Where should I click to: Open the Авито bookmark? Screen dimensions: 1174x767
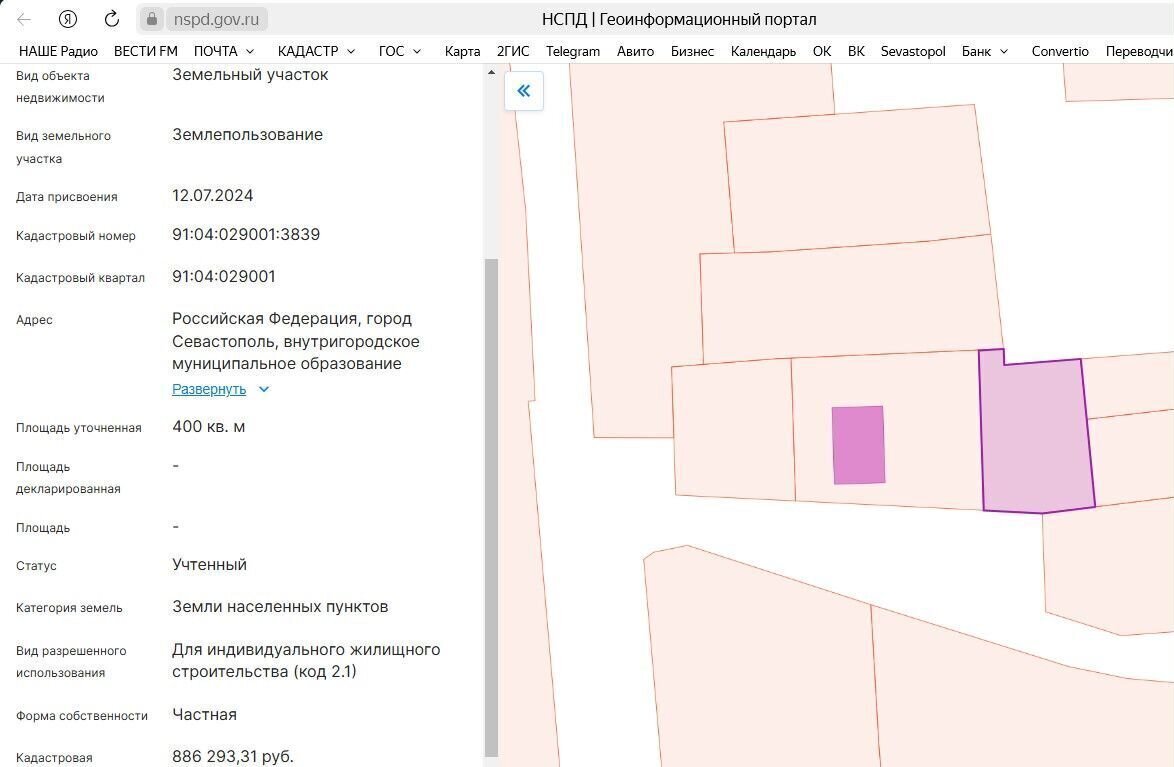pyautogui.click(x=635, y=51)
